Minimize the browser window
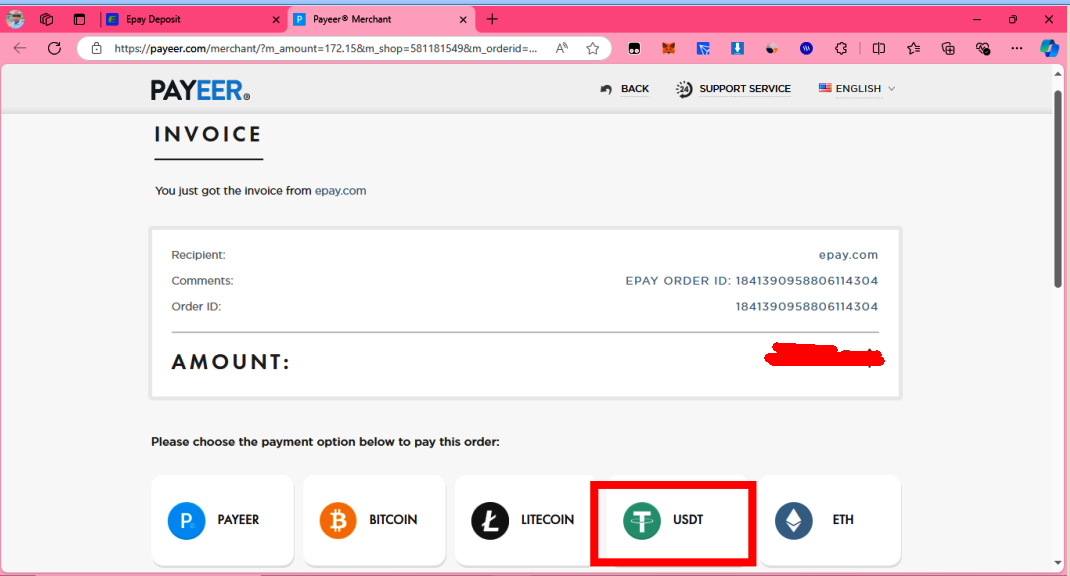 [977, 19]
